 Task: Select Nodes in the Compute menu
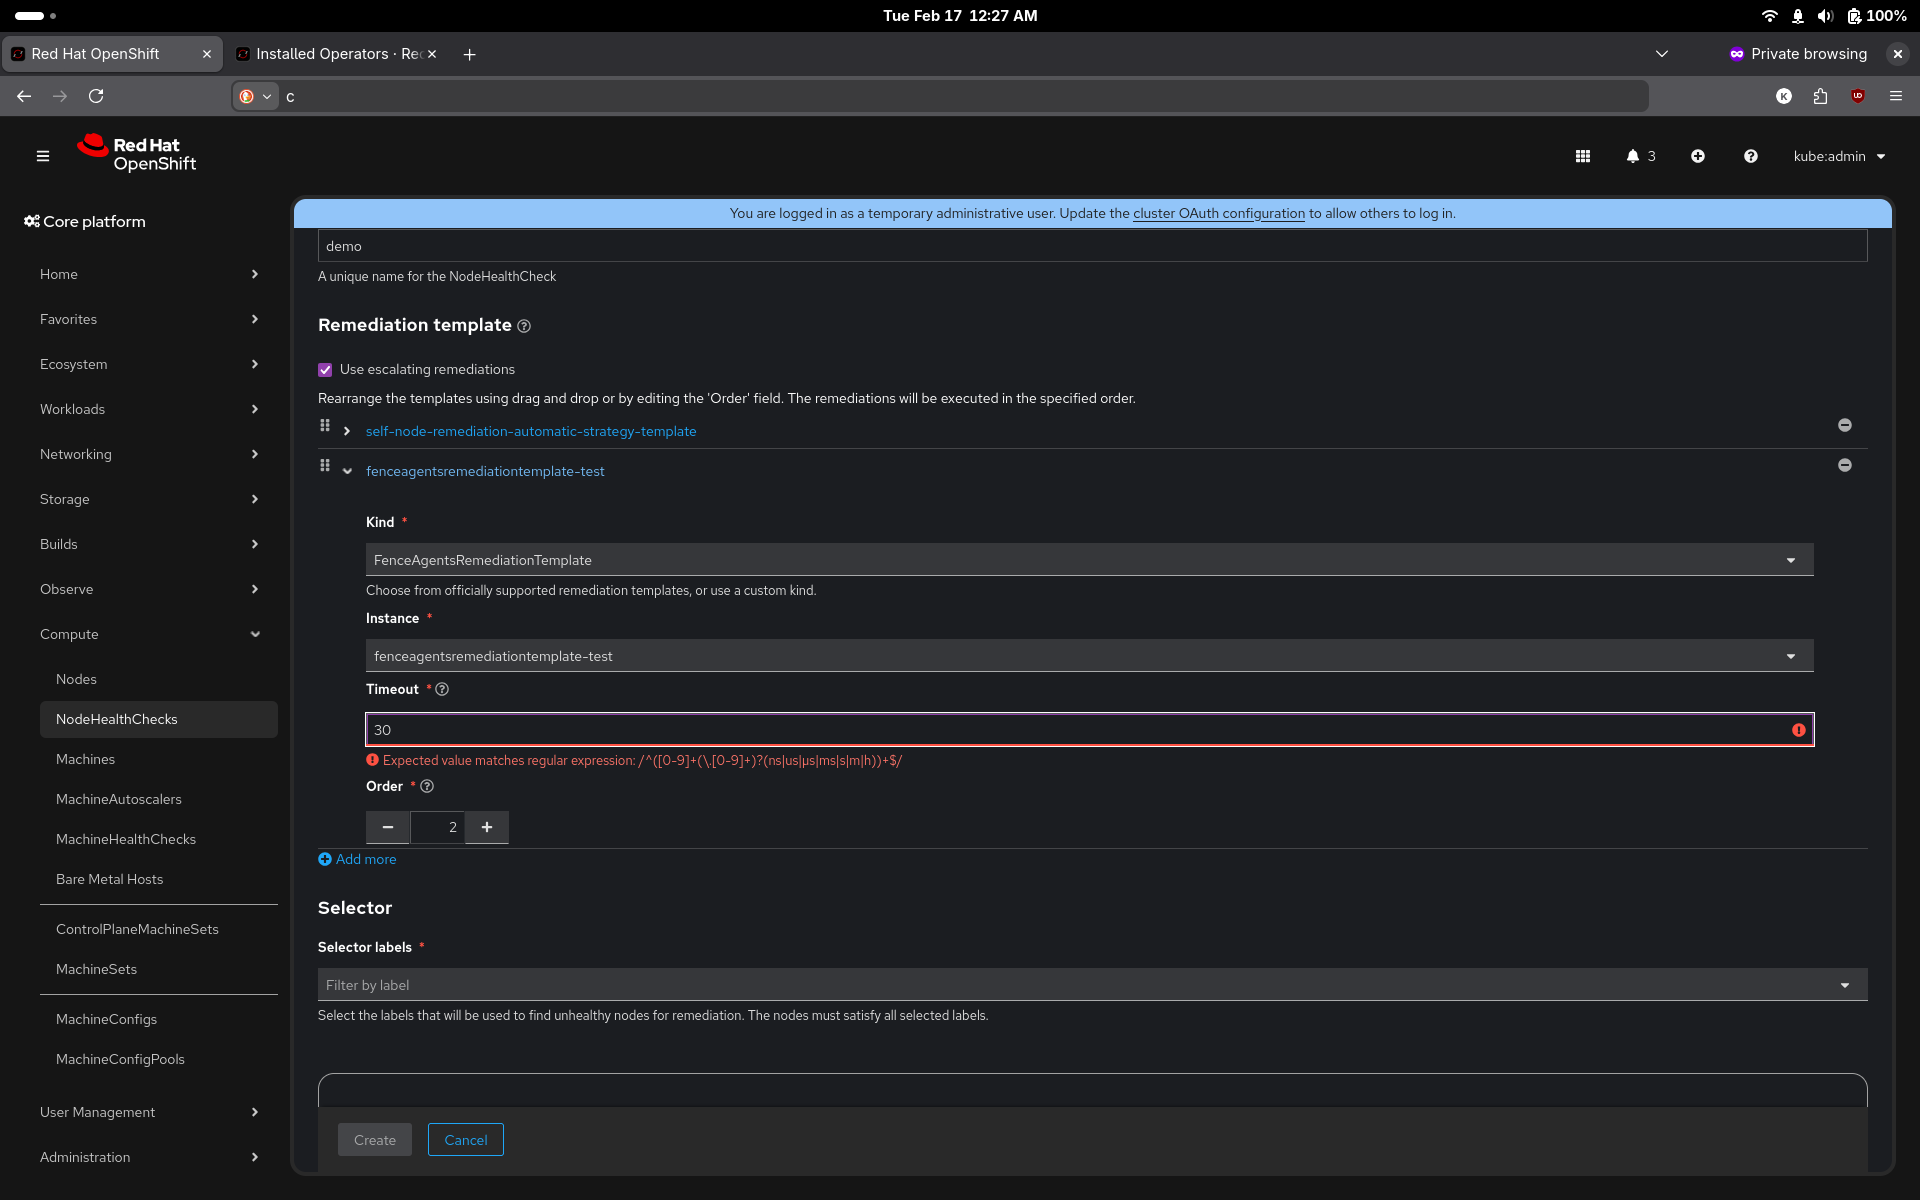pyautogui.click(x=76, y=679)
